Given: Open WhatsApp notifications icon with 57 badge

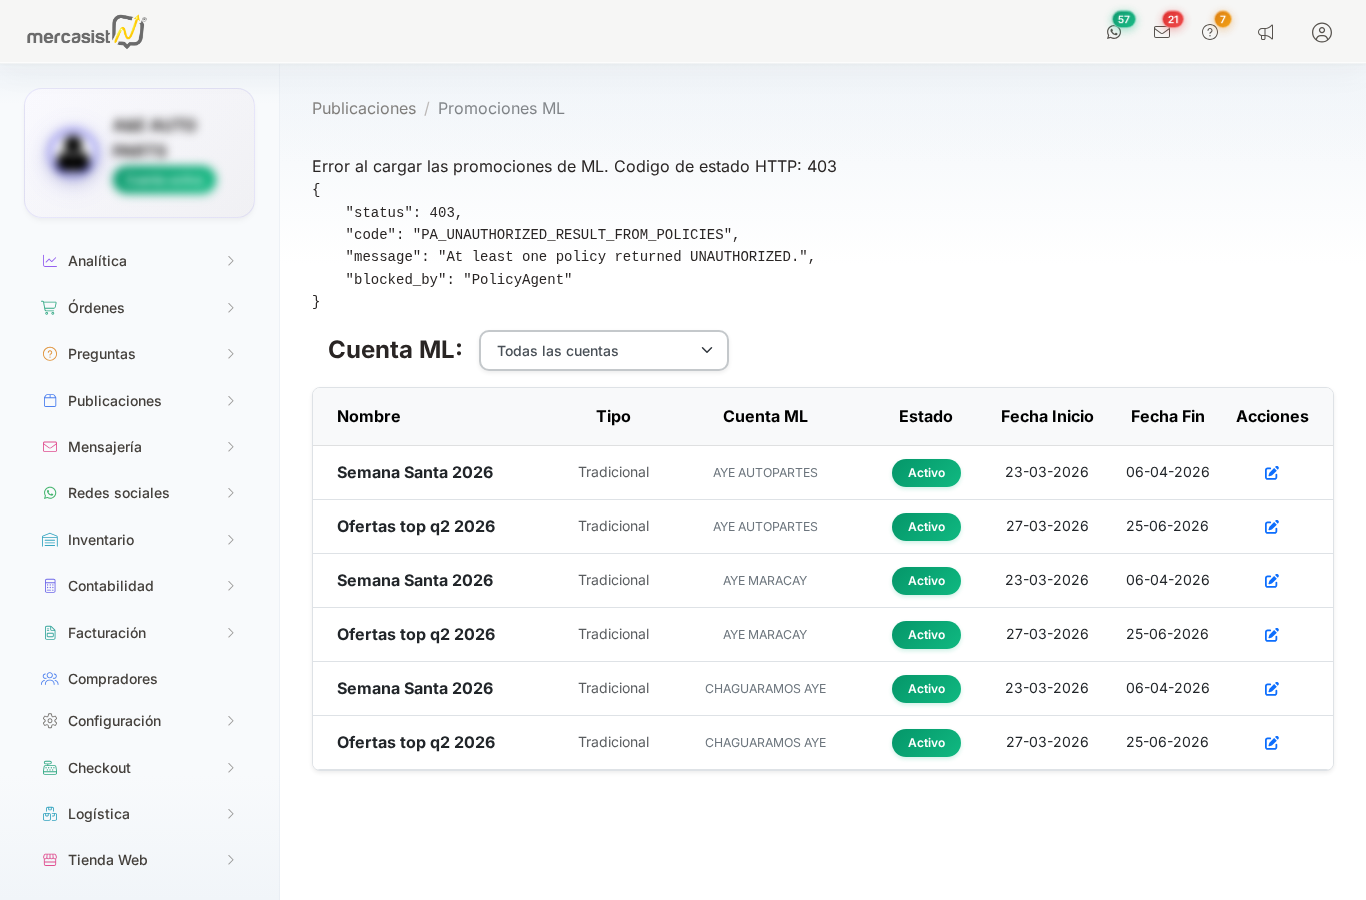Looking at the screenshot, I should tap(1114, 32).
